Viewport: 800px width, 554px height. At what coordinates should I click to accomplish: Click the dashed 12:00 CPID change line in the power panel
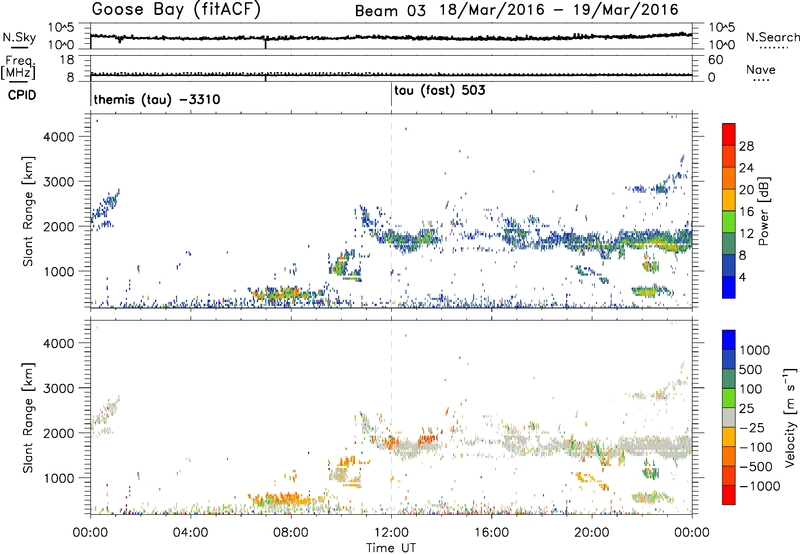391,211
